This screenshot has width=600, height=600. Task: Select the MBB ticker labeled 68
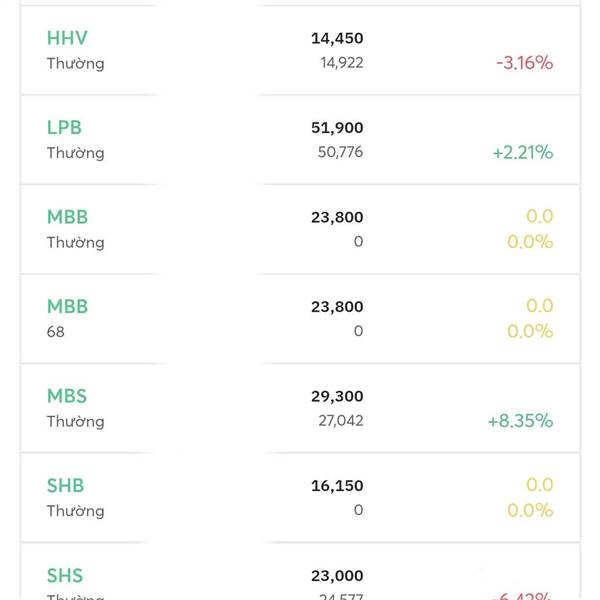[x=67, y=307]
